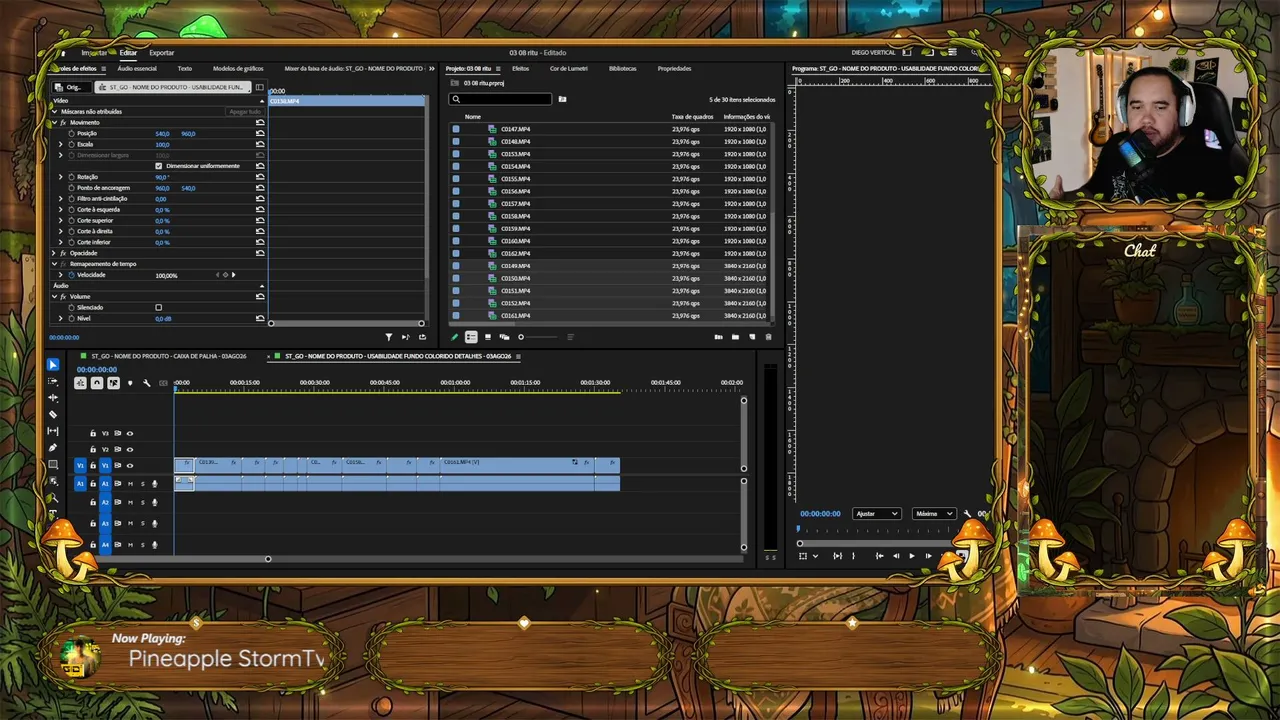Switch to the Exportar tab
This screenshot has width=1280, height=720.
162,53
